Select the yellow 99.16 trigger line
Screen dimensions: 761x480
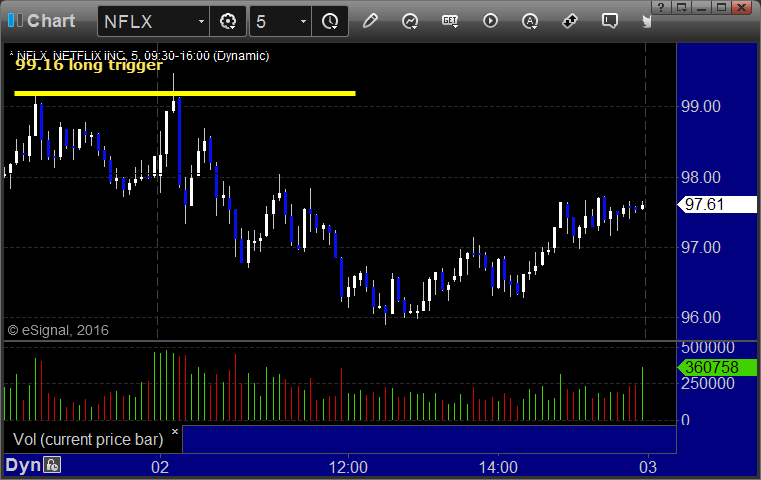coord(185,93)
